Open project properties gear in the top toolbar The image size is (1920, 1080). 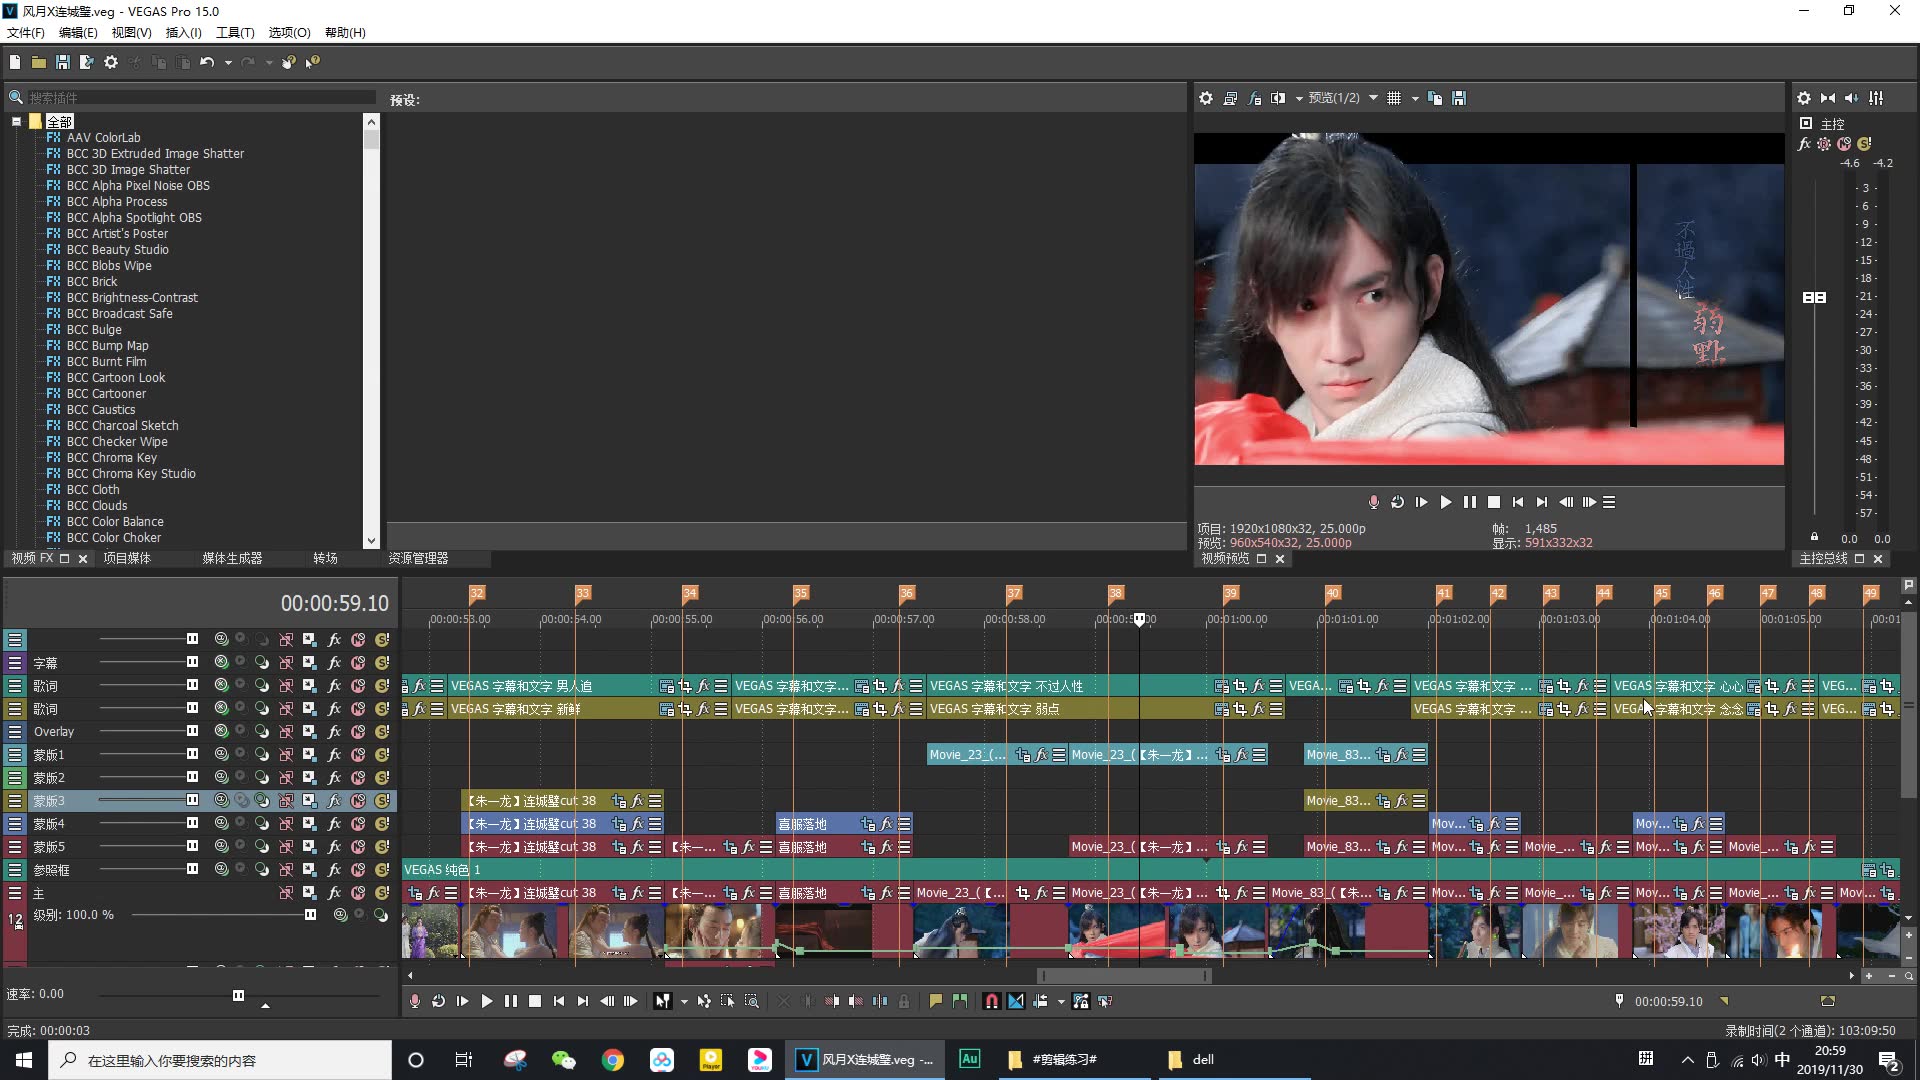click(x=111, y=62)
